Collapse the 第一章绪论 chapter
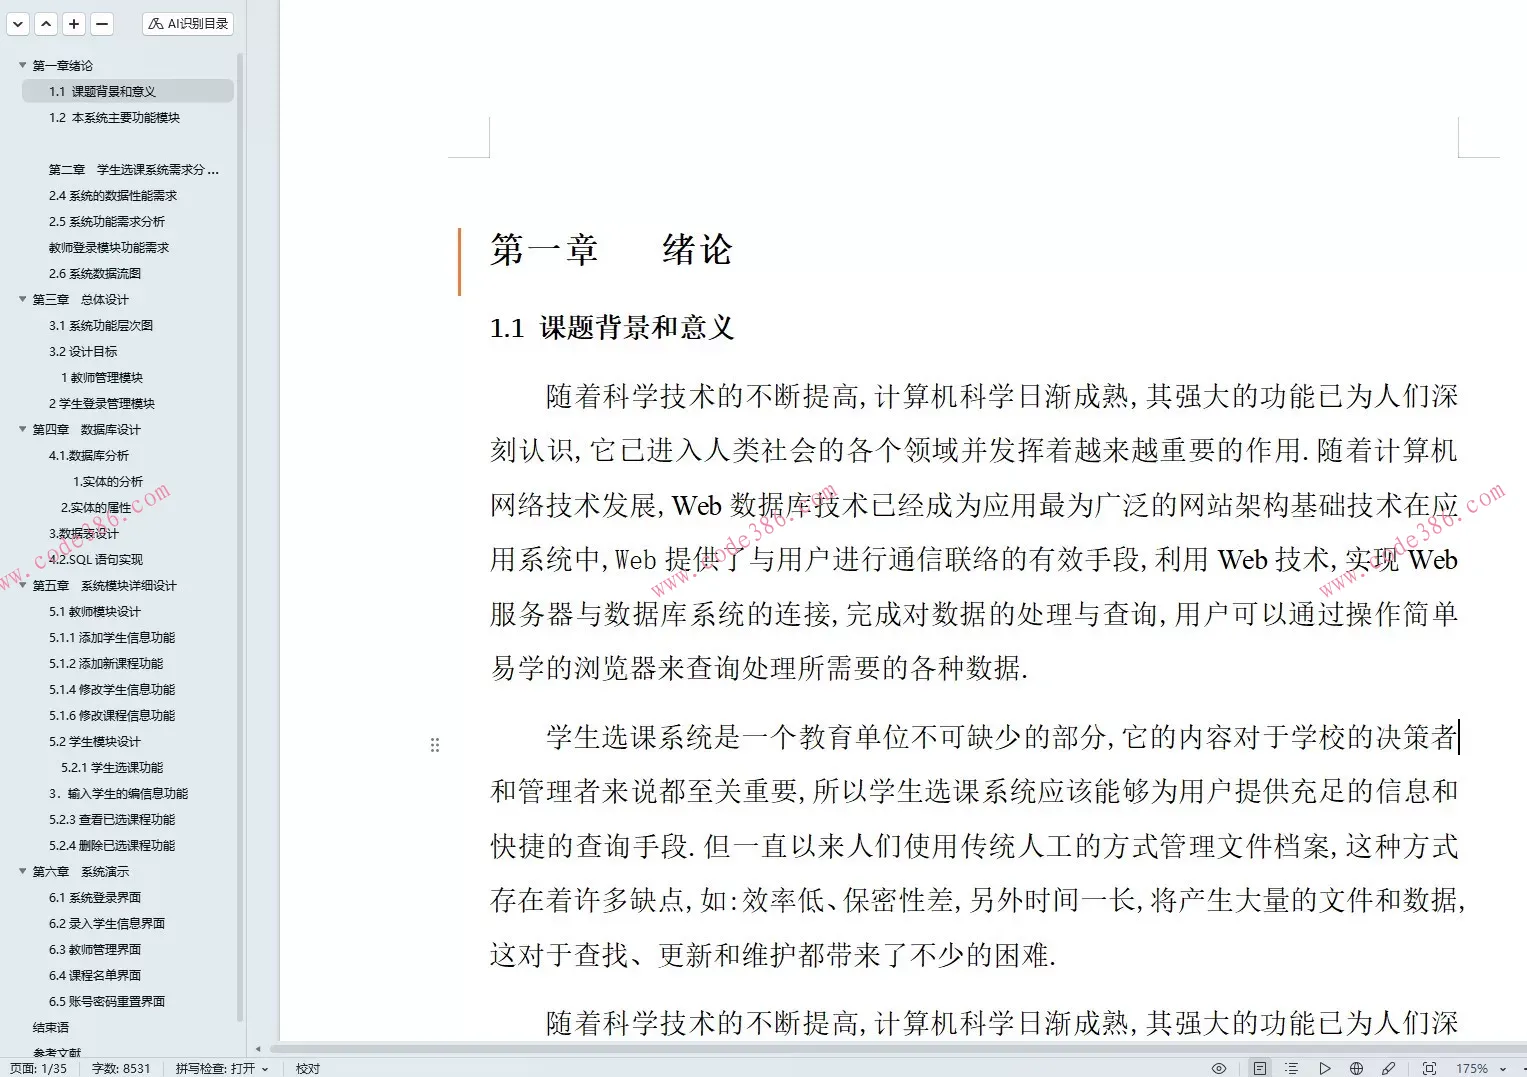This screenshot has width=1527, height=1077. coord(20,64)
